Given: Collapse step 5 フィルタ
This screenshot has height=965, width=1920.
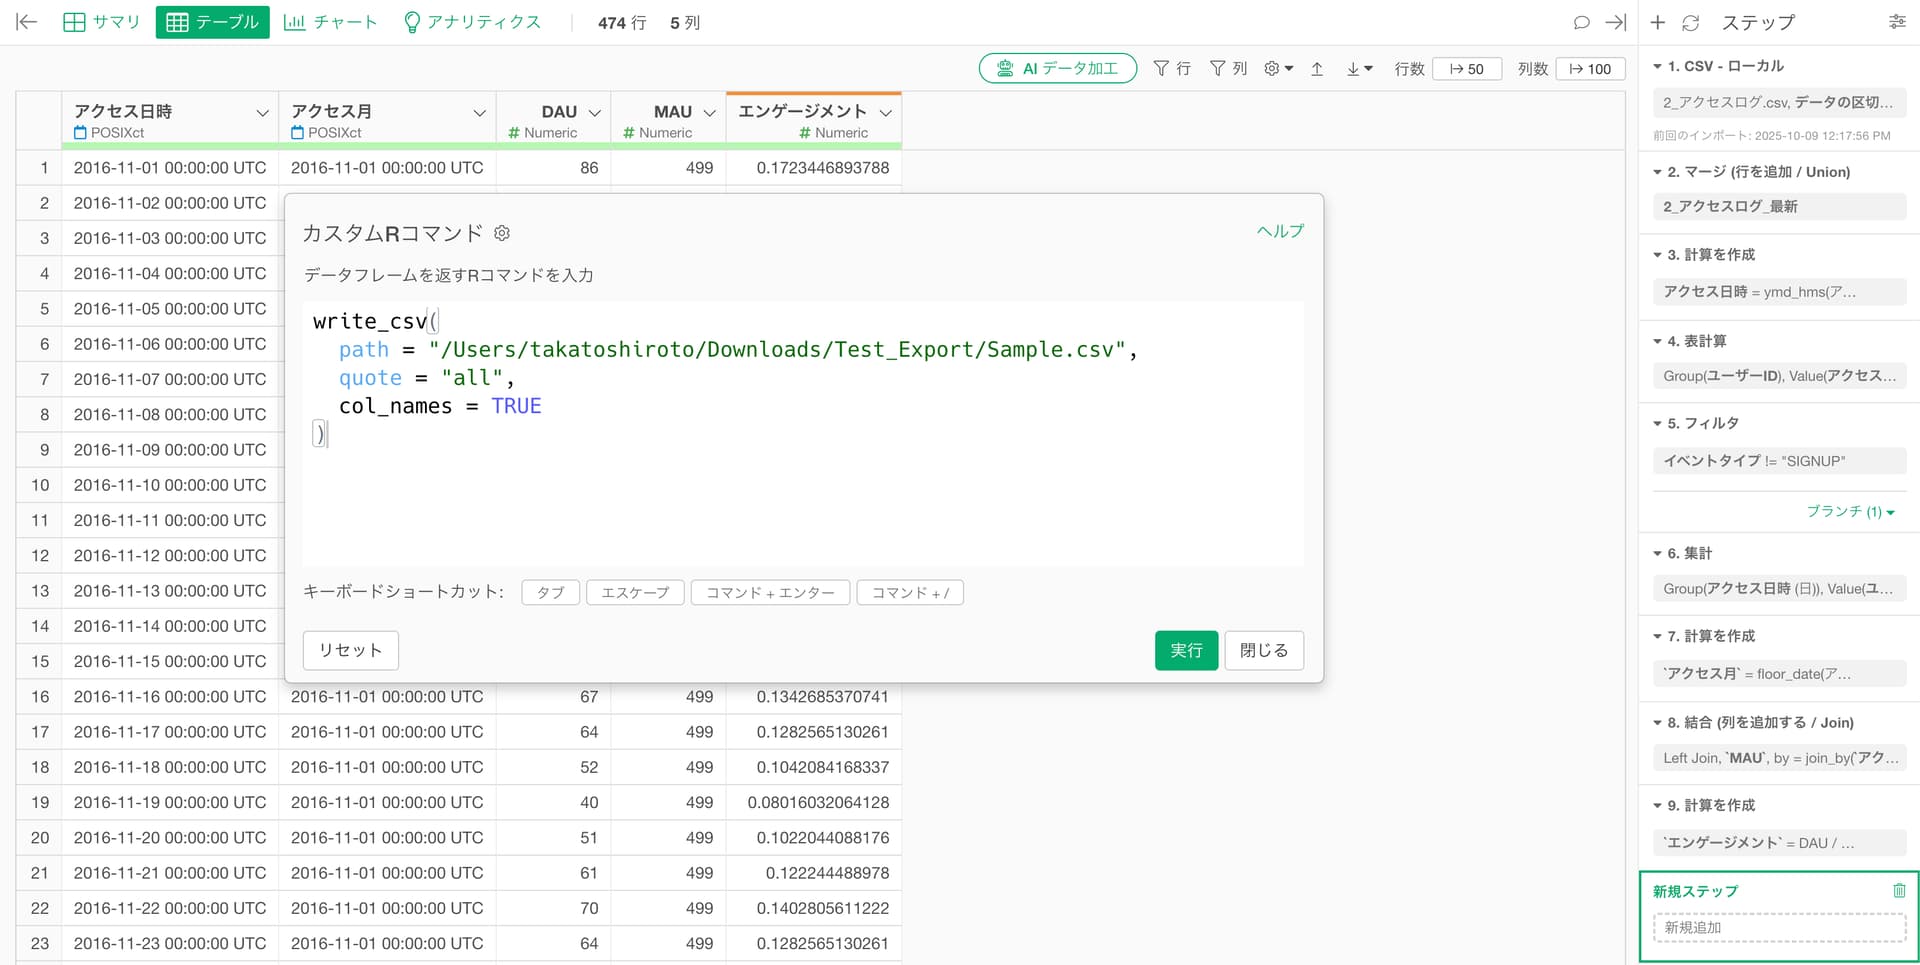Looking at the screenshot, I should point(1657,423).
